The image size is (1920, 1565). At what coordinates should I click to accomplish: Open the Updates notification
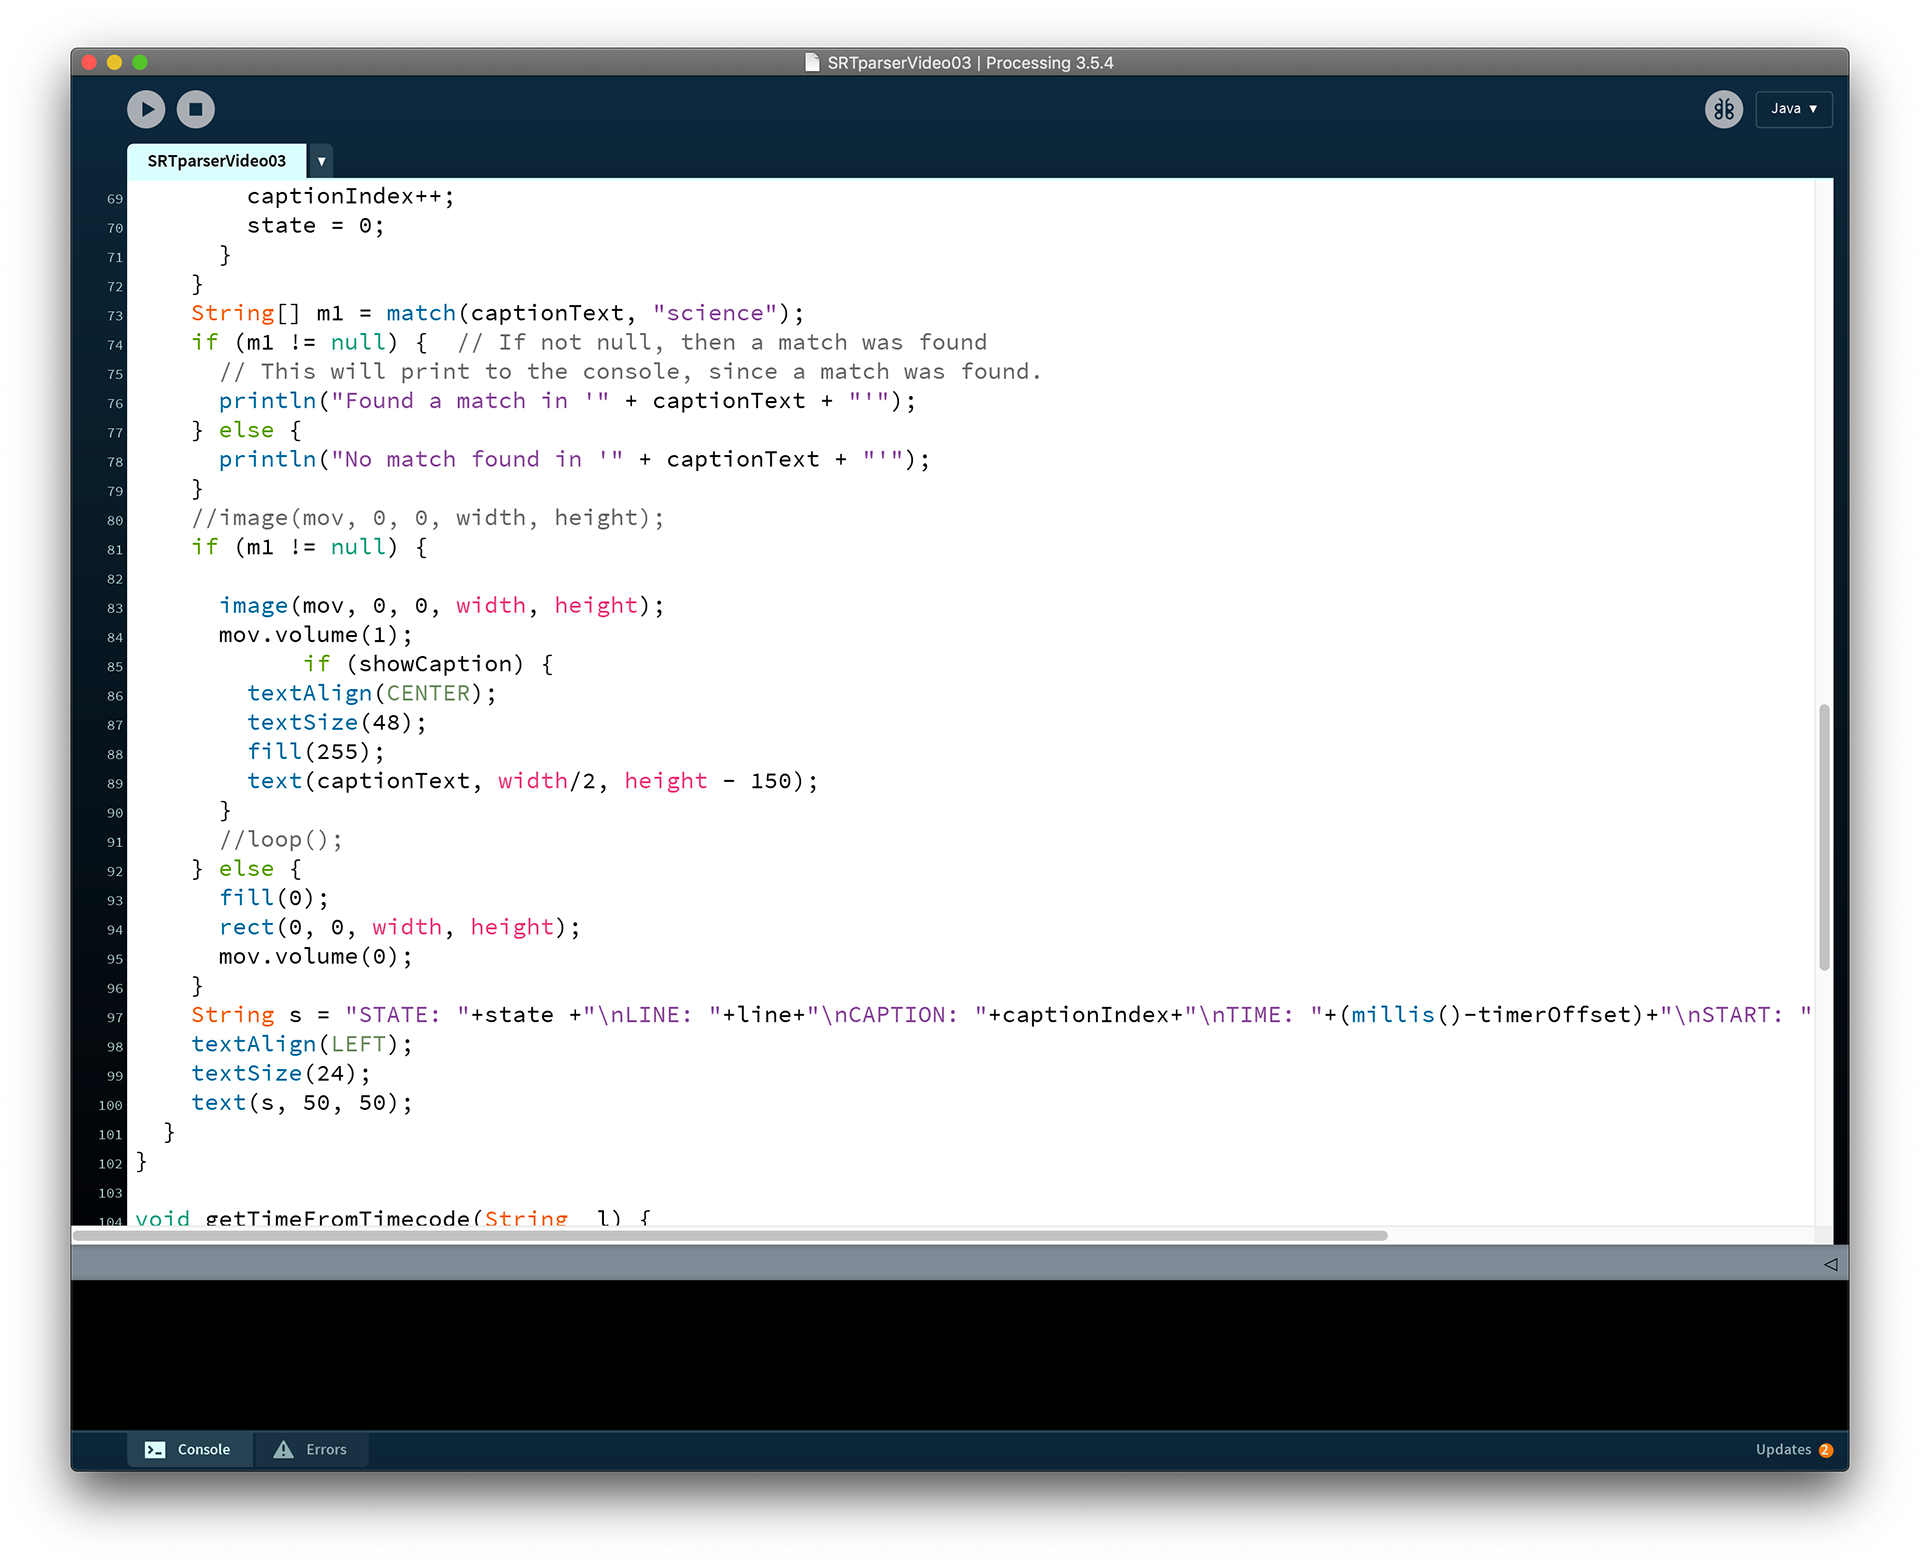point(1793,1449)
